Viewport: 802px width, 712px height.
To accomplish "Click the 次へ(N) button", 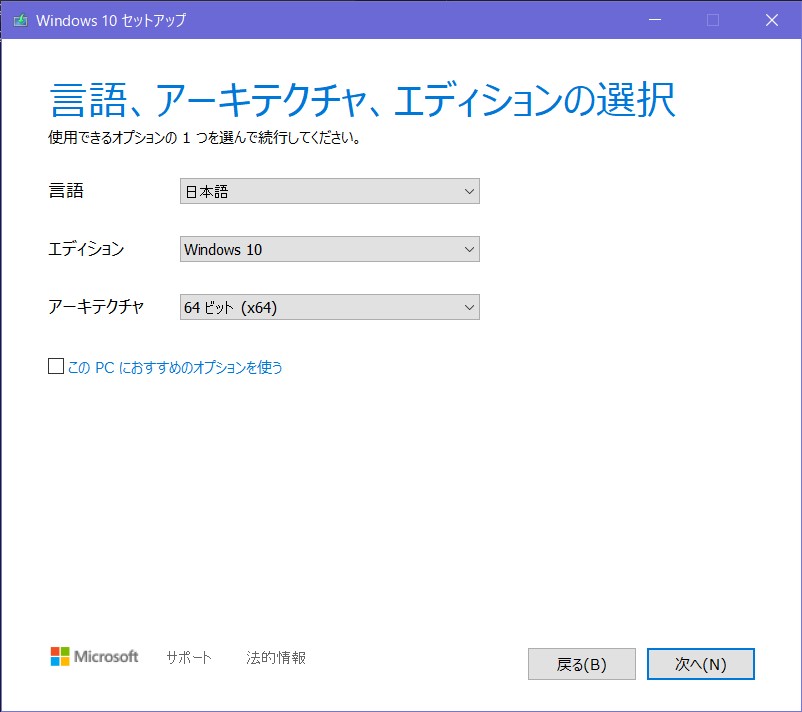I will [x=701, y=664].
